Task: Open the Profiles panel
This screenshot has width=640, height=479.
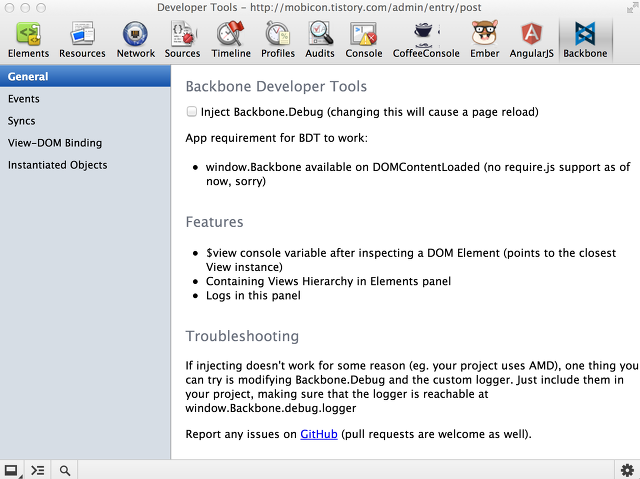Action: tap(278, 40)
